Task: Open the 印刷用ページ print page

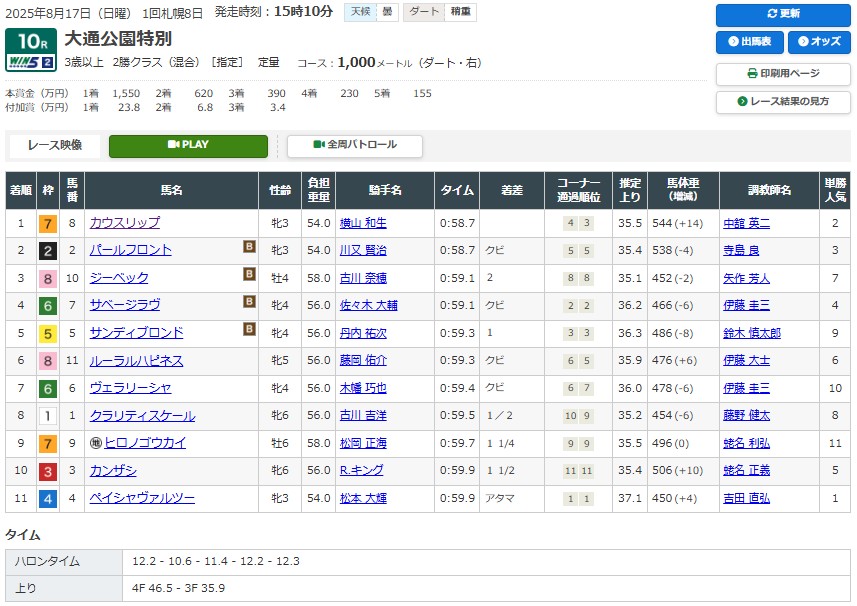Action: coord(782,74)
